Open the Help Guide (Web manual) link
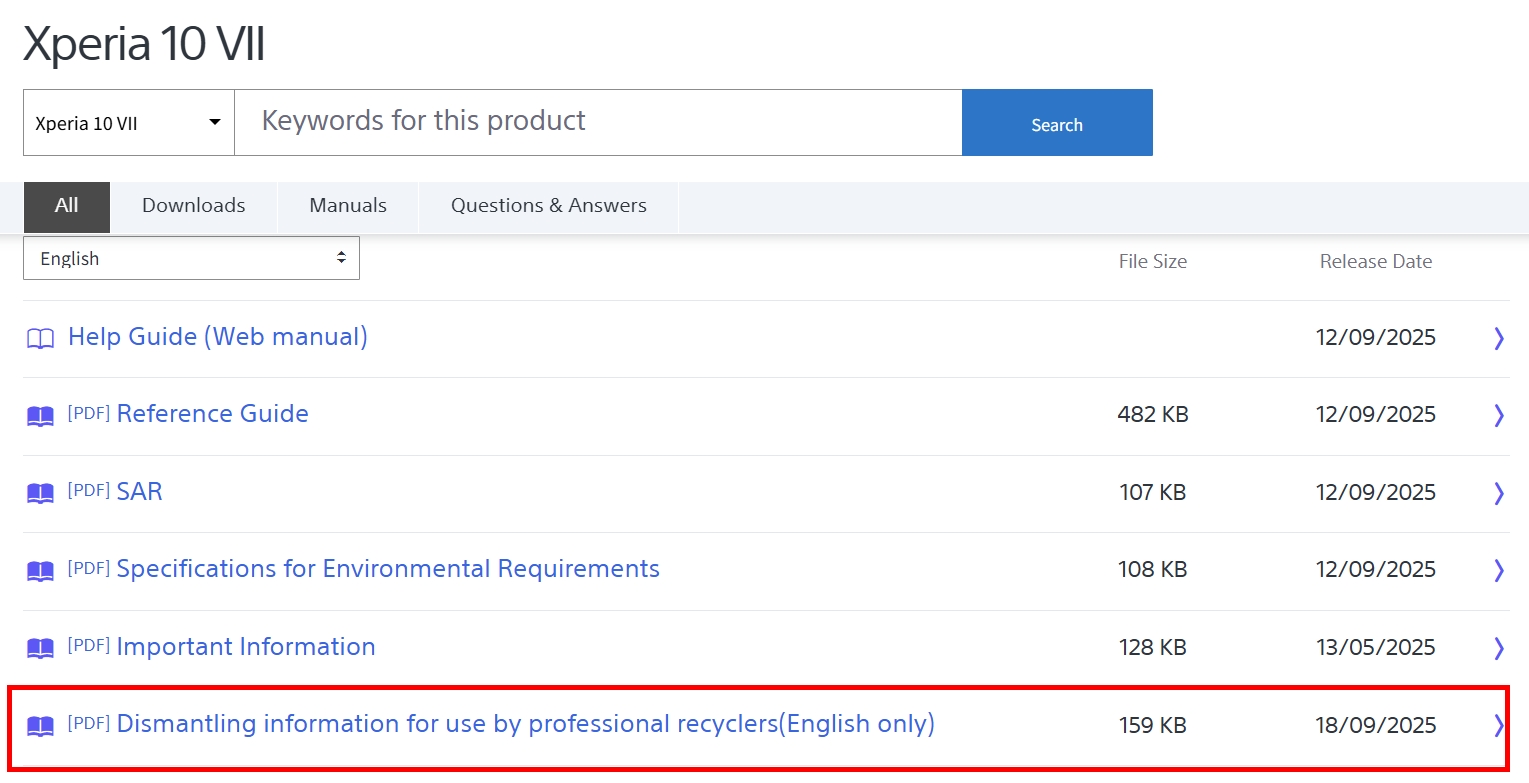This screenshot has height=783, width=1529. (218, 337)
